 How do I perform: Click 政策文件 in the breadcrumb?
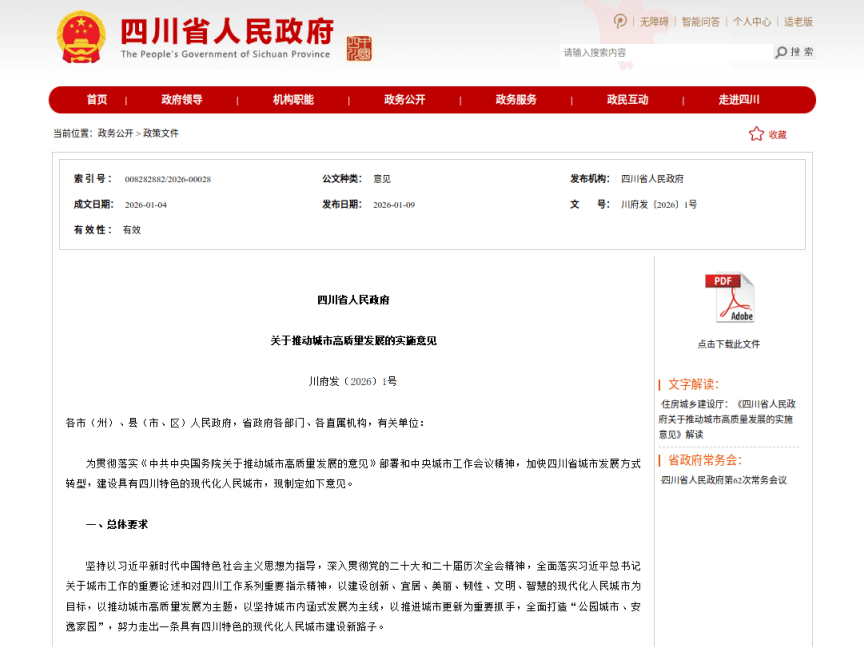161,133
